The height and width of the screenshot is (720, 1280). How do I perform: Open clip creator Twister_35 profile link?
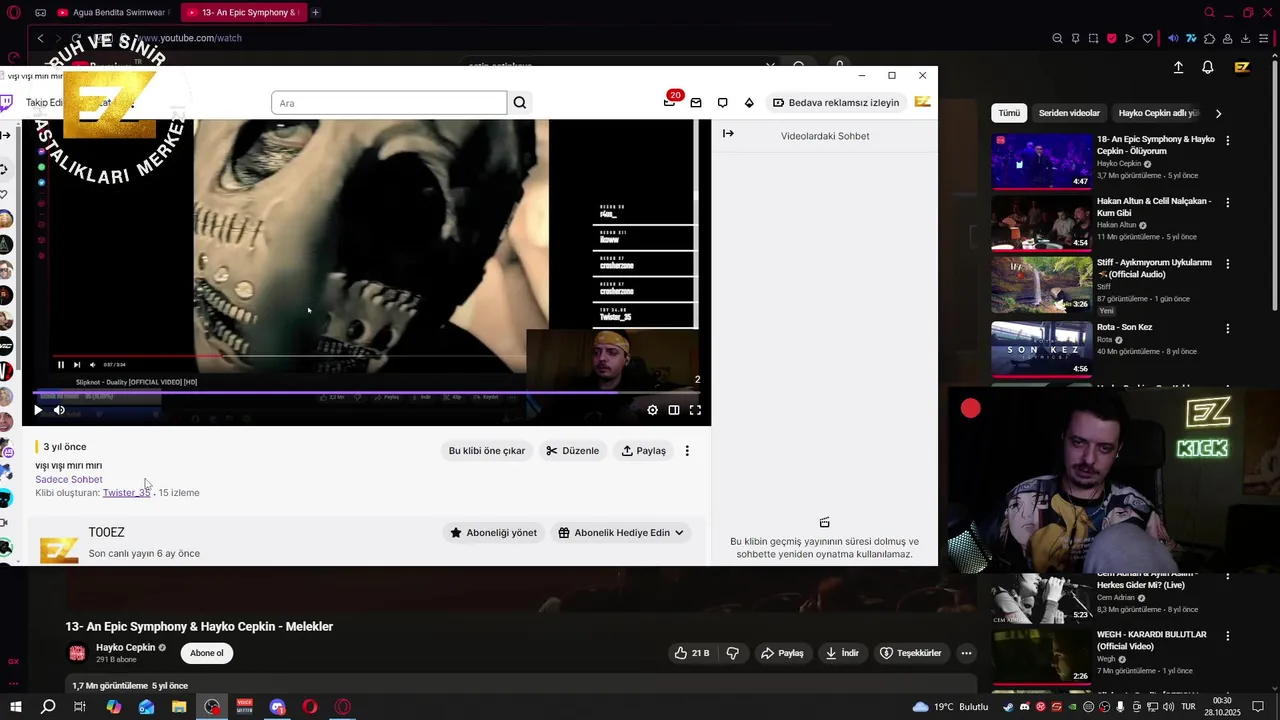[127, 493]
